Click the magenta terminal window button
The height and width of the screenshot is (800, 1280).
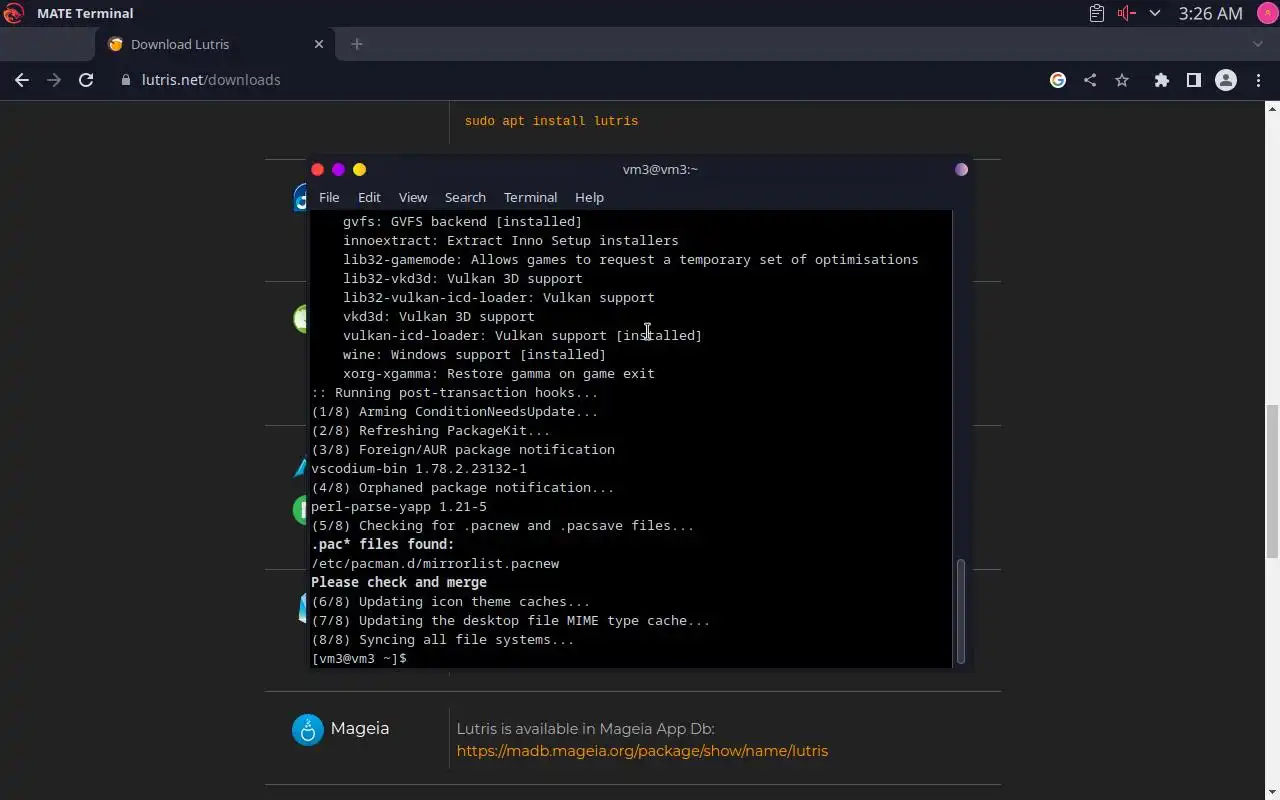pos(338,170)
